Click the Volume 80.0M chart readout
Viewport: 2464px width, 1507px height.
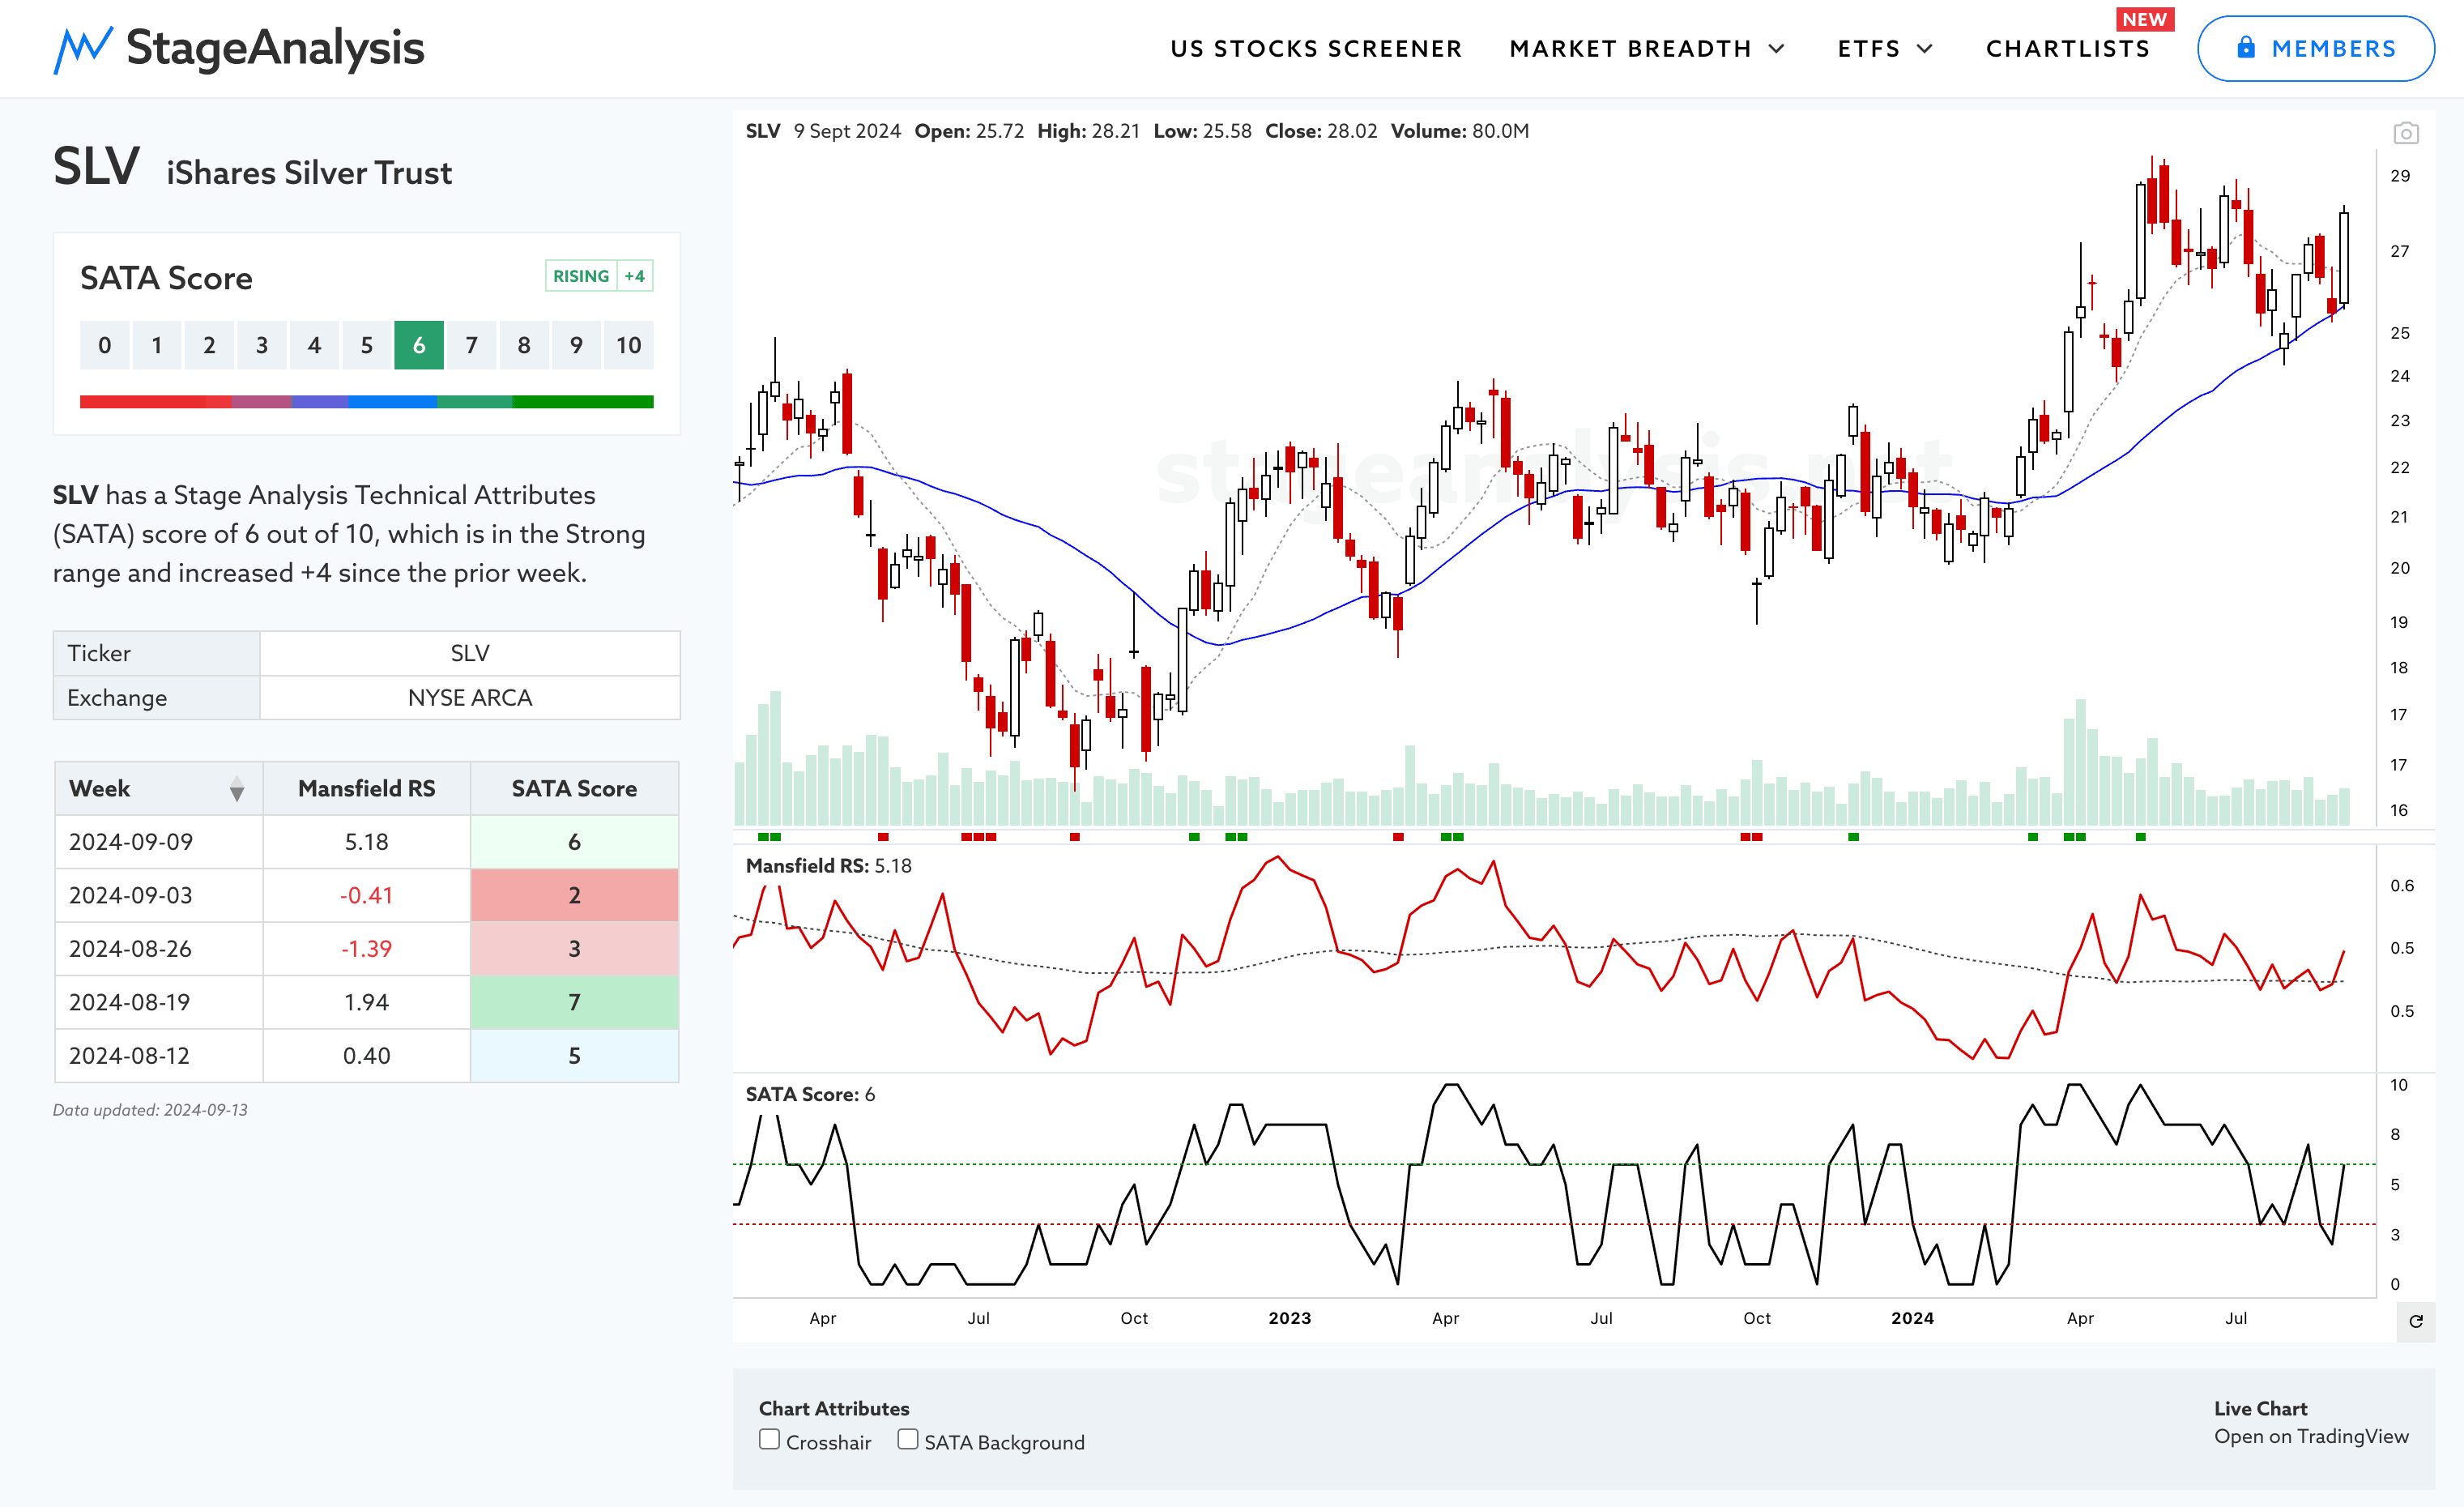[1459, 131]
